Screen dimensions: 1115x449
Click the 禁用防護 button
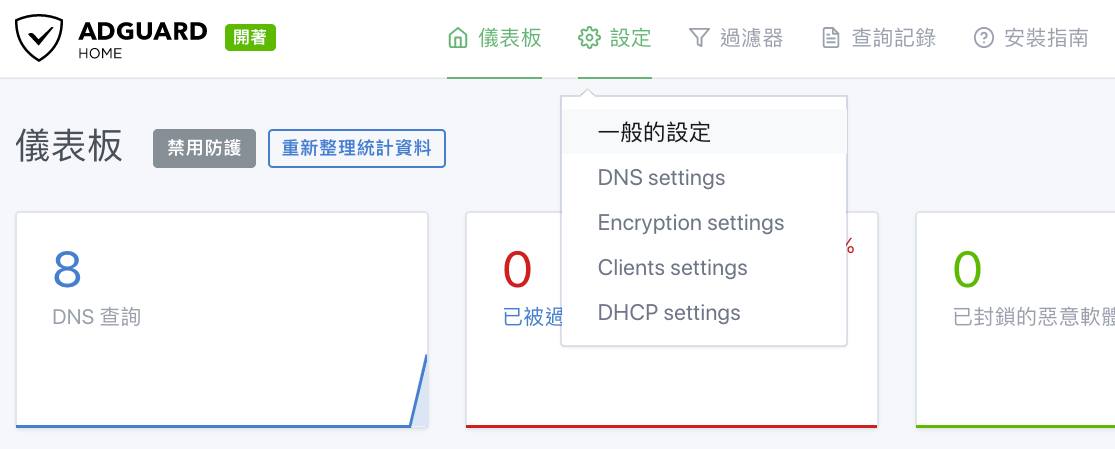click(x=204, y=148)
